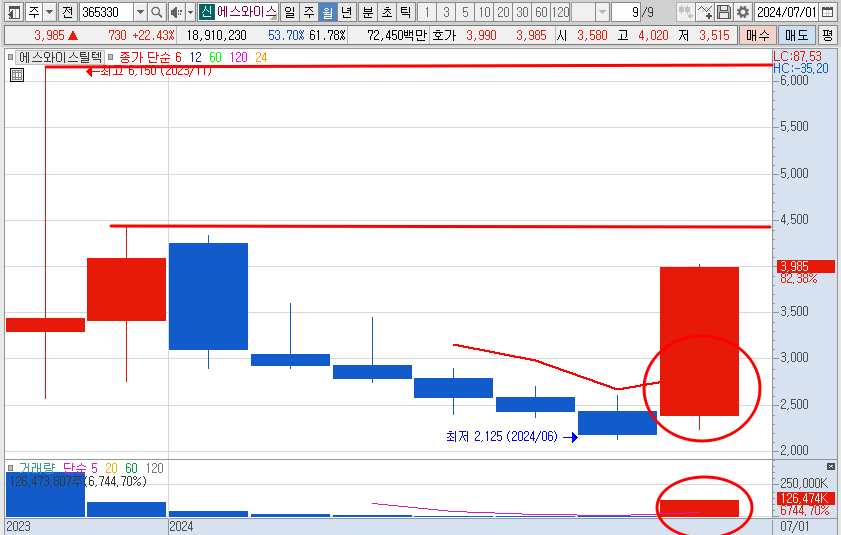841x535 pixels.
Task: Switch to second 초 chart
Action: tap(387, 12)
